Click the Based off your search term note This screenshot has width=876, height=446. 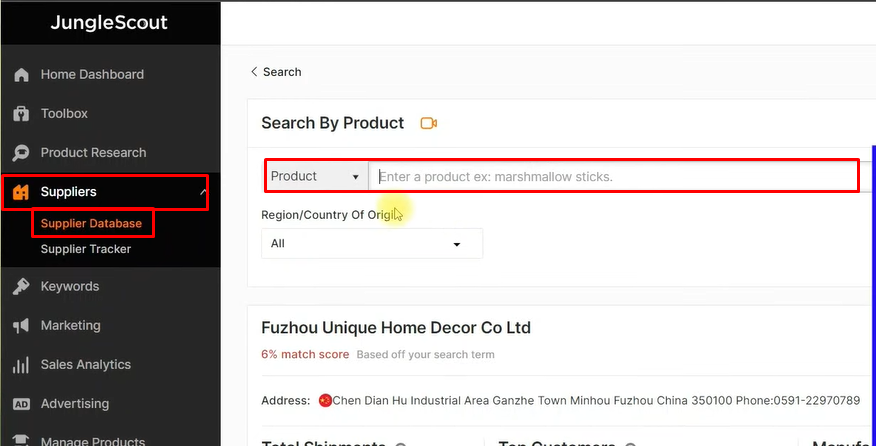pos(425,354)
